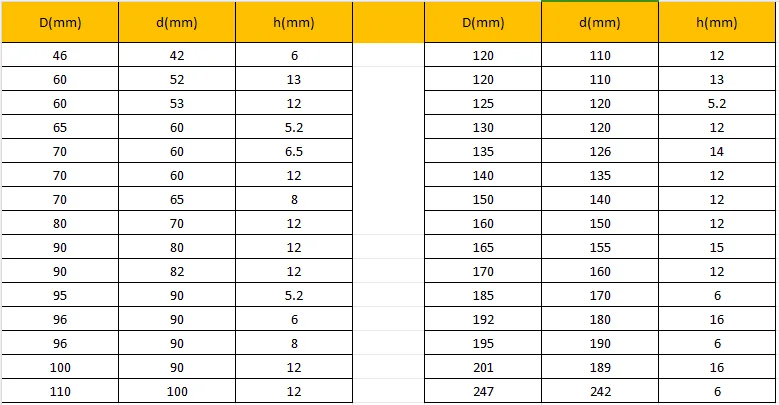Click the left cell containing 110

(x=60, y=391)
